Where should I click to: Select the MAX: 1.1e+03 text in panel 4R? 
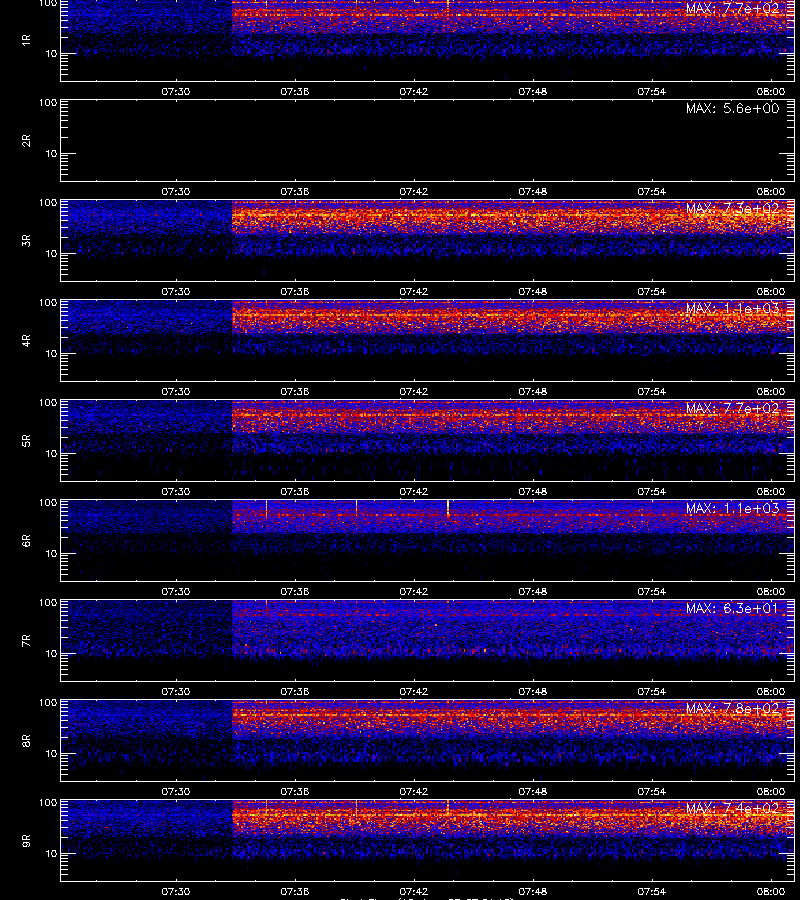732,308
